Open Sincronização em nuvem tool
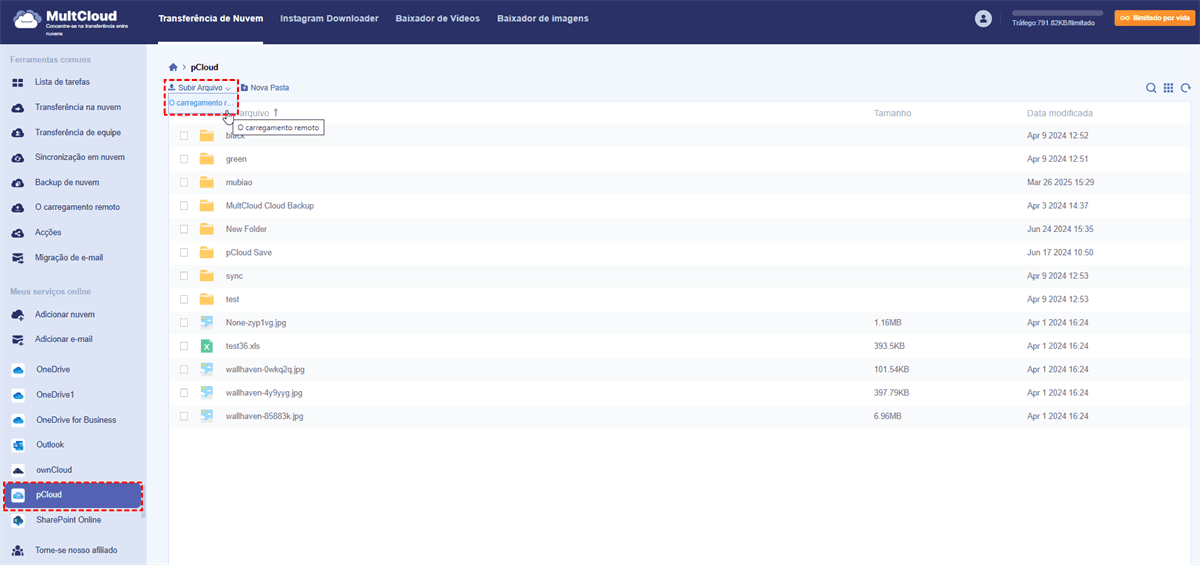Viewport: 1200px width, 565px height. click(80, 157)
